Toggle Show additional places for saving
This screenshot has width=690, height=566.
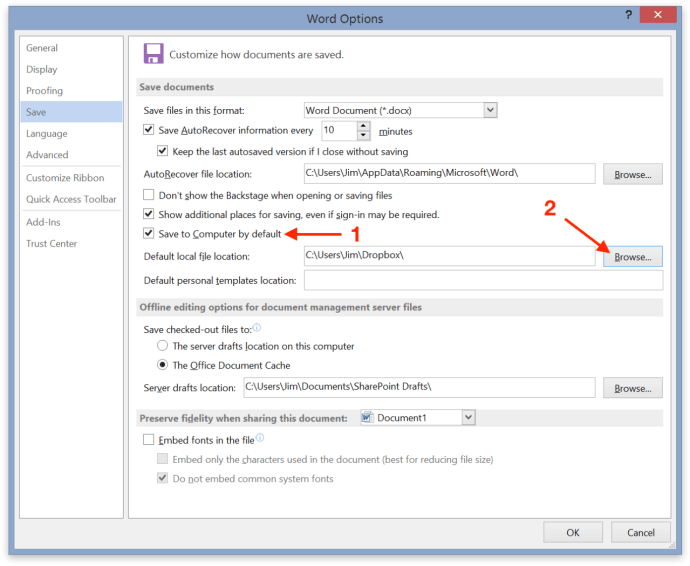[x=148, y=214]
